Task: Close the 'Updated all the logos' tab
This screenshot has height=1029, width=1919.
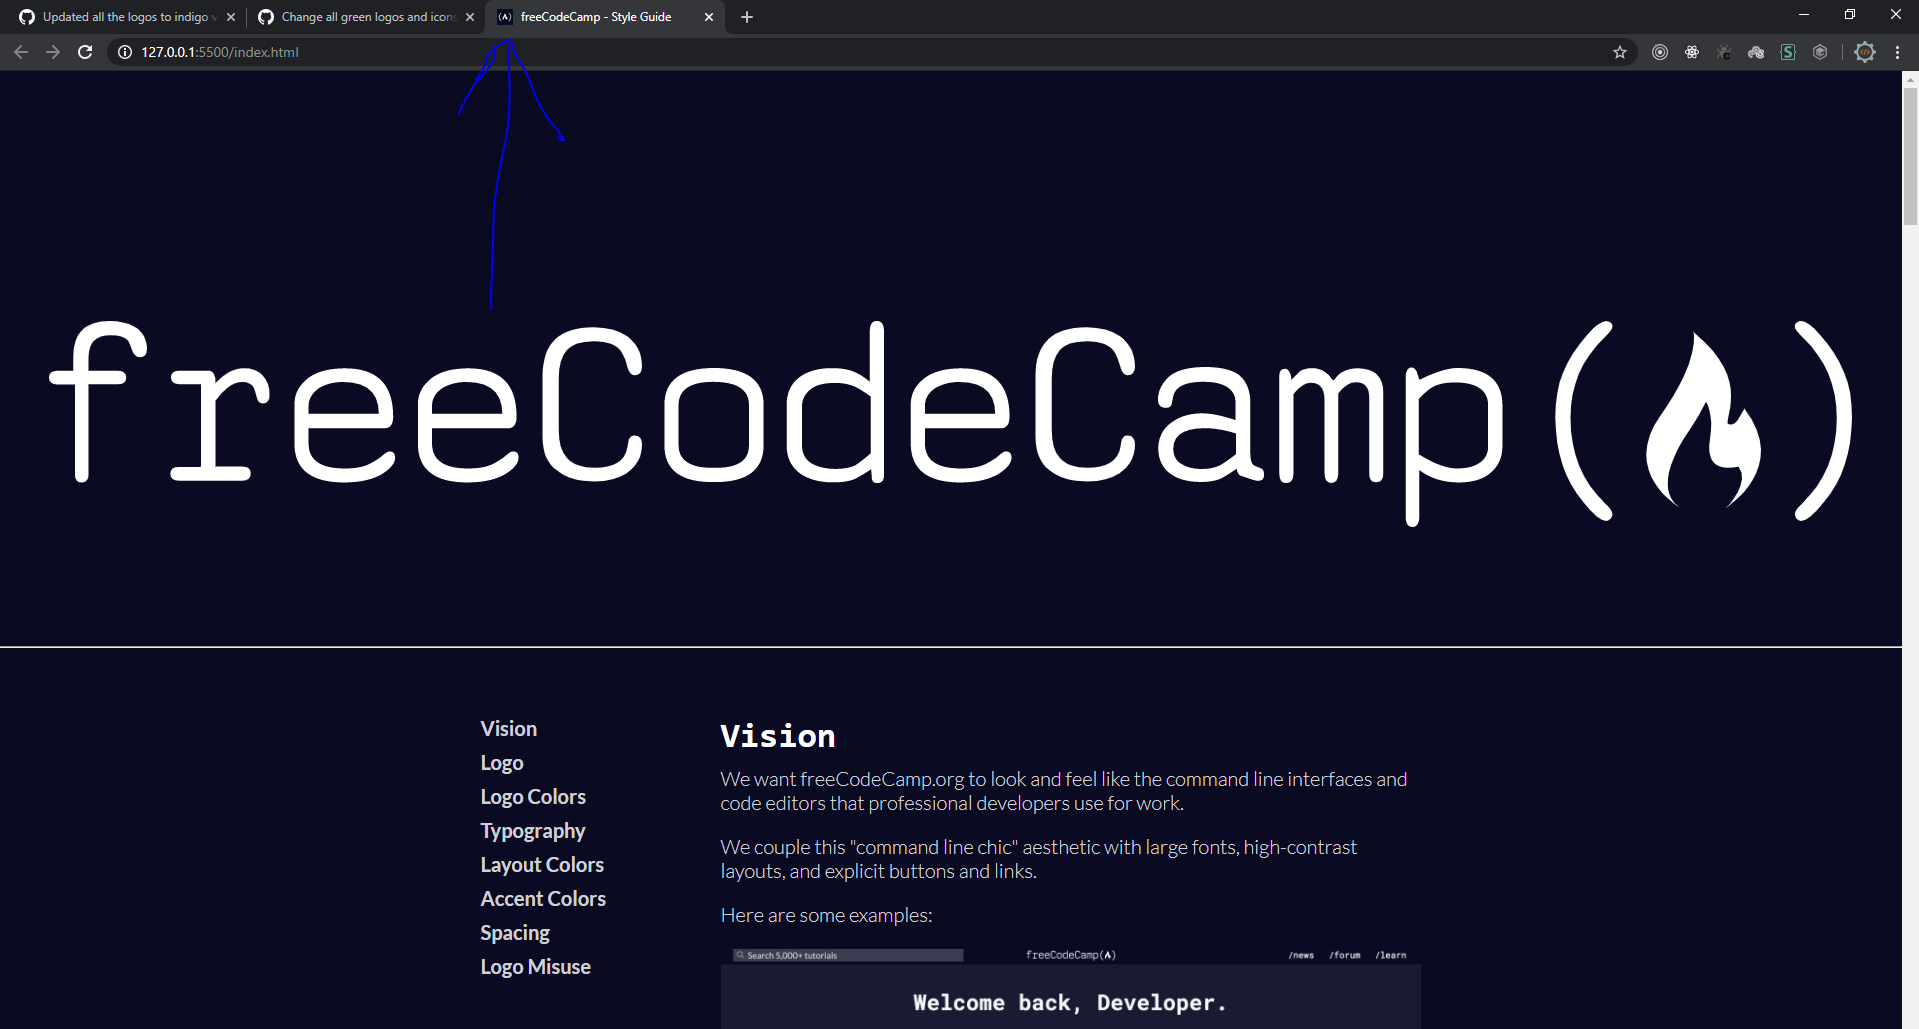Action: 231,17
